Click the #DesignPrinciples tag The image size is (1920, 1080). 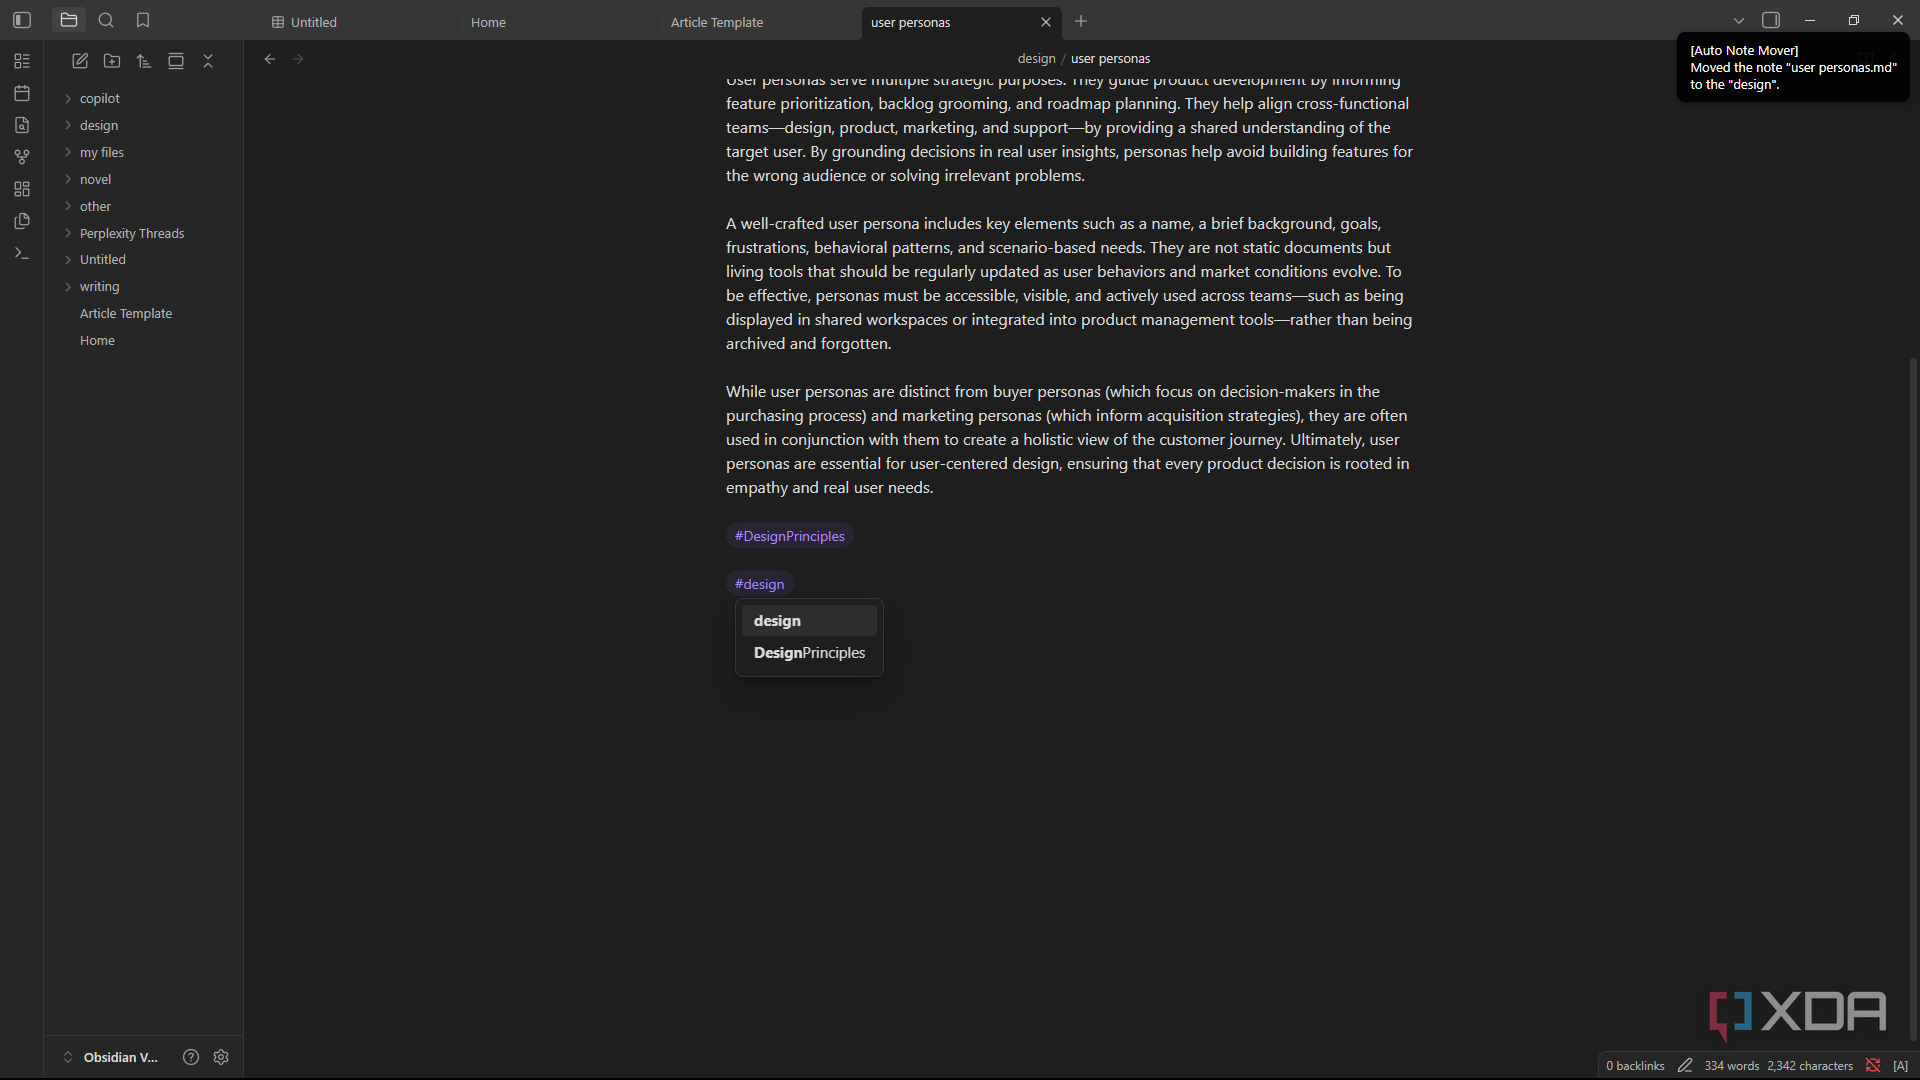tap(789, 536)
